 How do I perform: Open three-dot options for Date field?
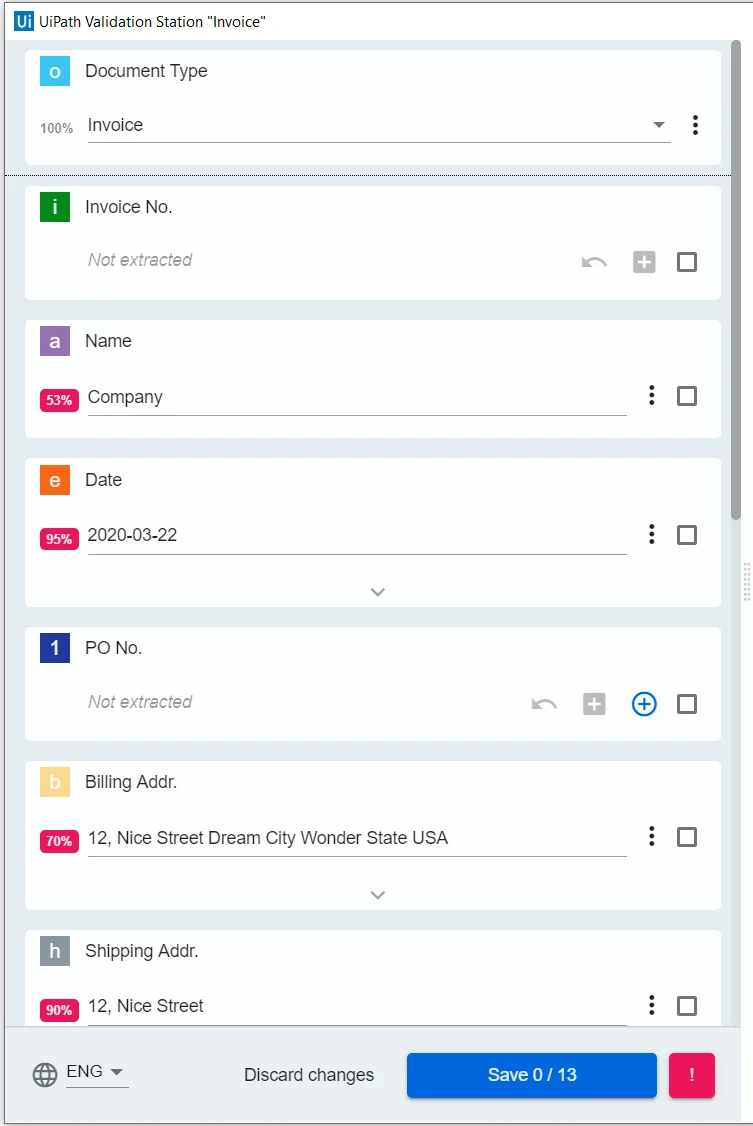point(651,534)
